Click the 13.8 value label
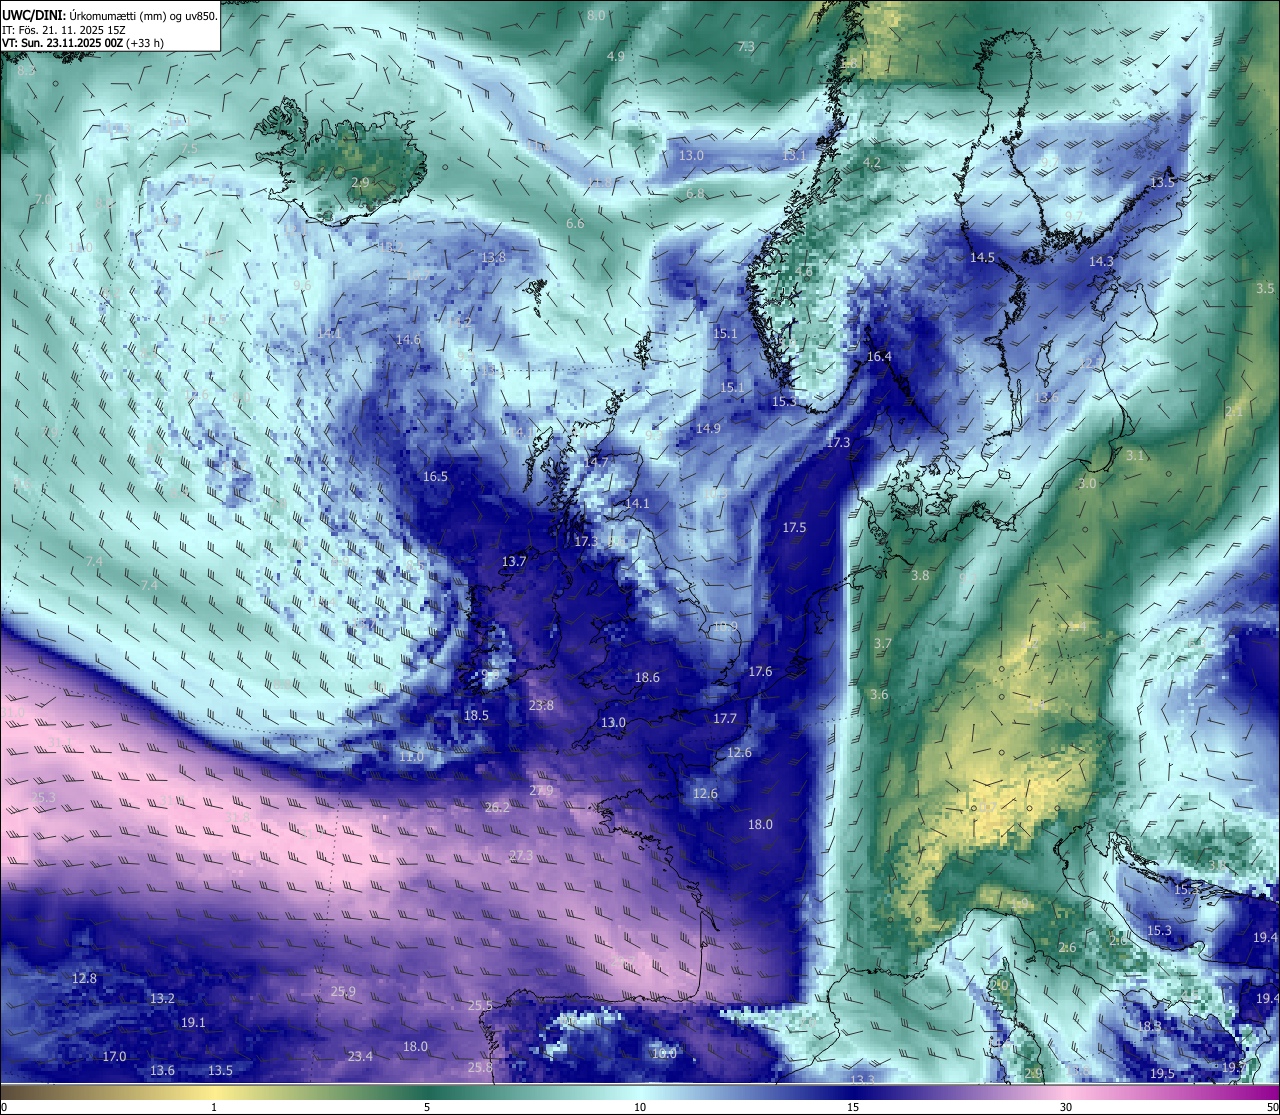The image size is (1280, 1115). click(493, 258)
